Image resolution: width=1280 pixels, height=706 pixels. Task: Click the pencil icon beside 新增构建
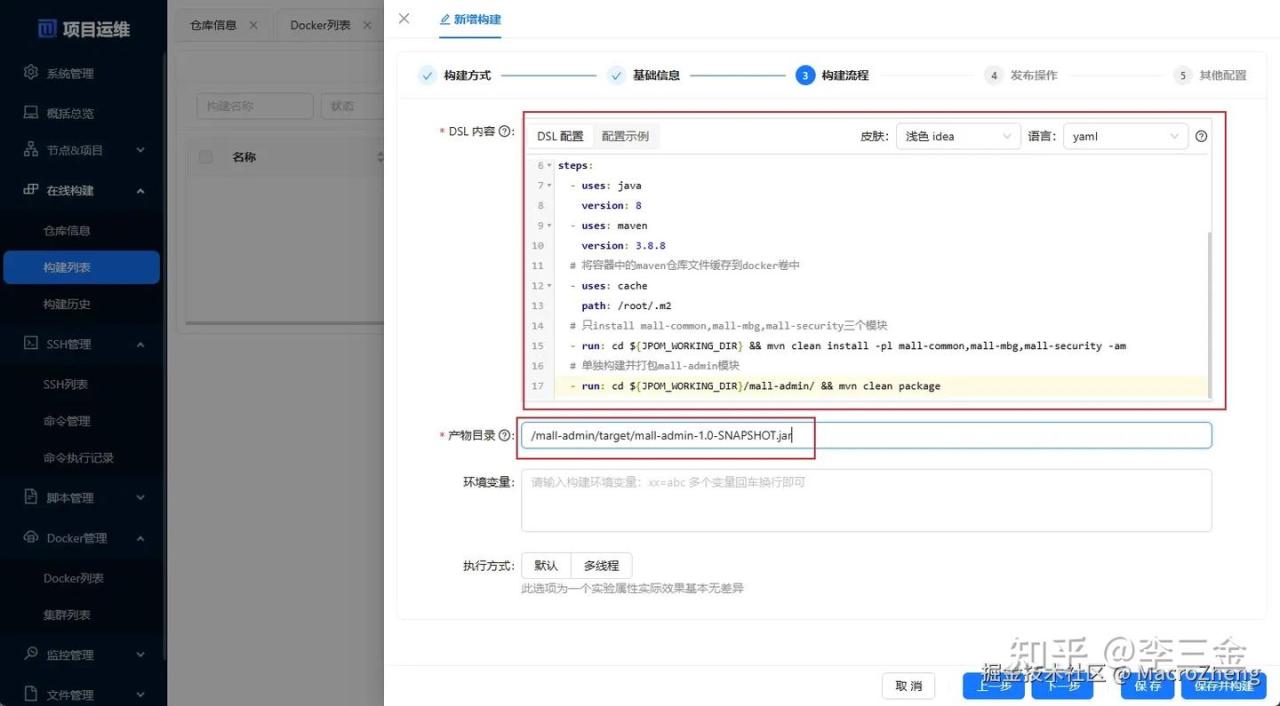click(445, 20)
